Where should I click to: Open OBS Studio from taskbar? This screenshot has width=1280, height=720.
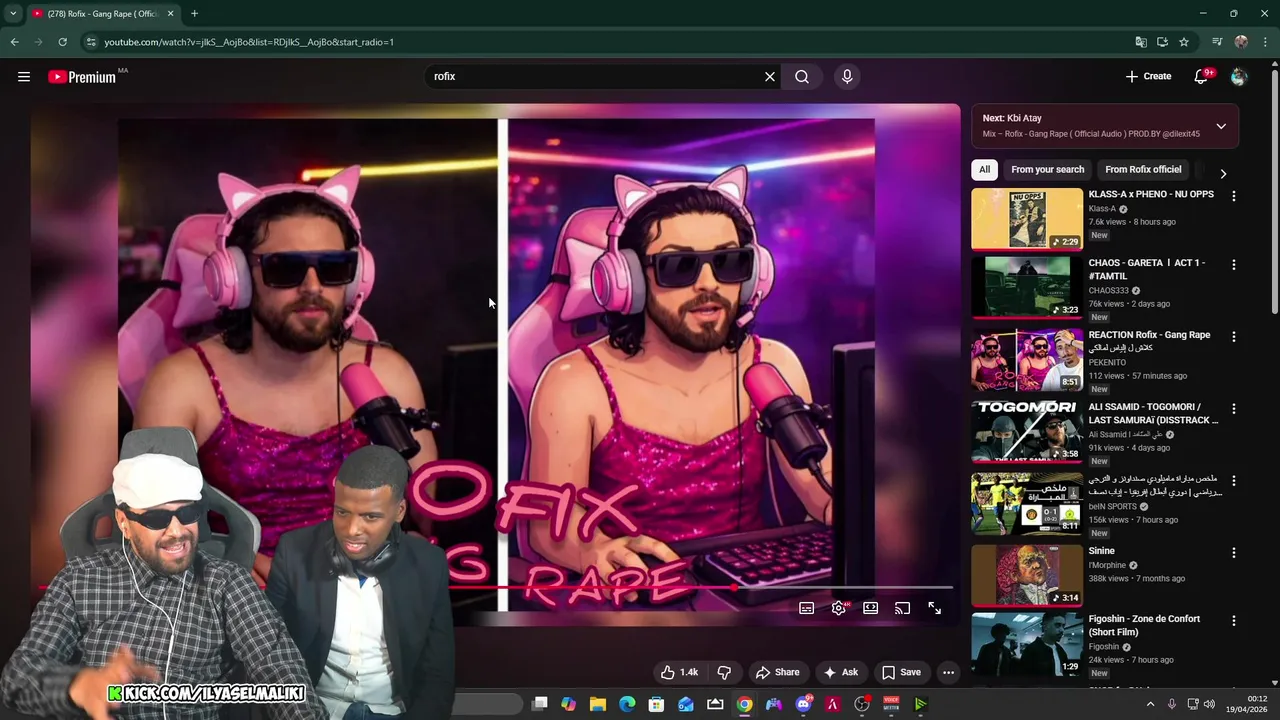pos(862,704)
